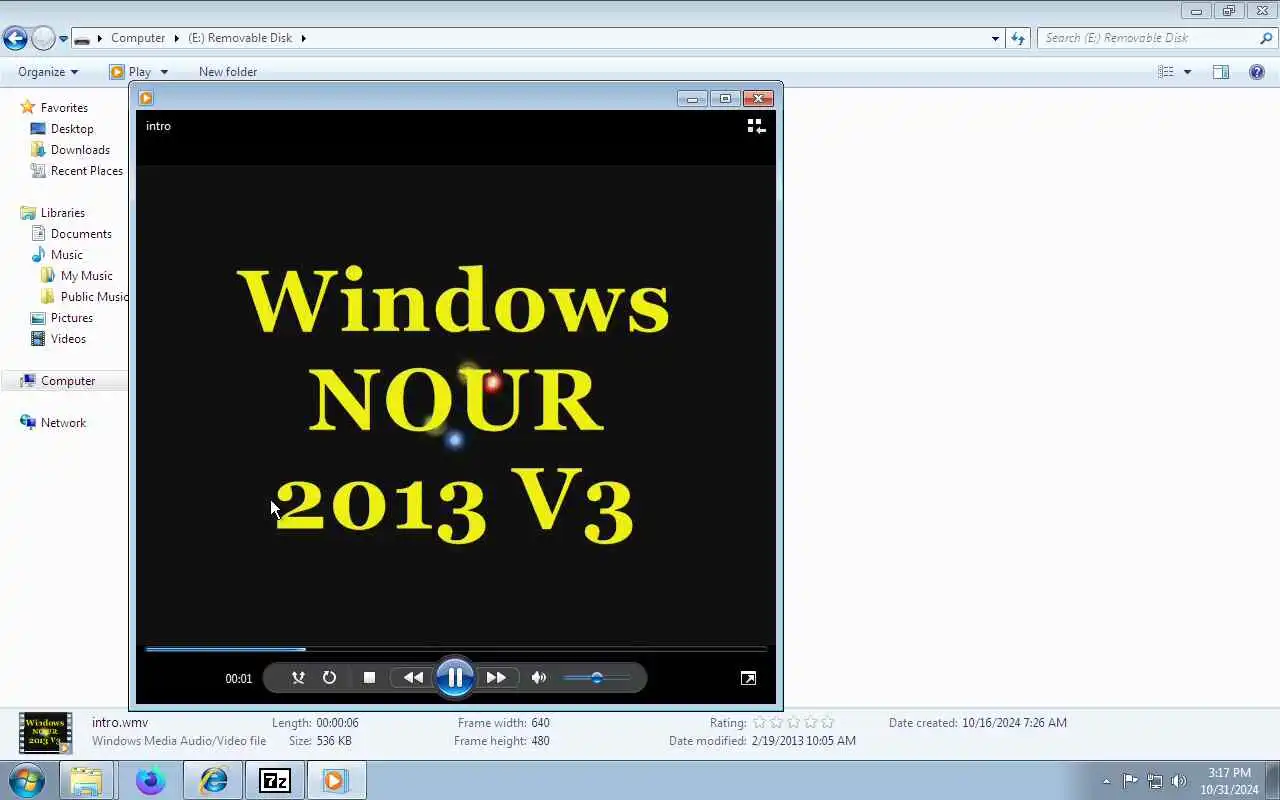Open 7-Zip from taskbar
The height and width of the screenshot is (800, 1280).
pos(275,780)
